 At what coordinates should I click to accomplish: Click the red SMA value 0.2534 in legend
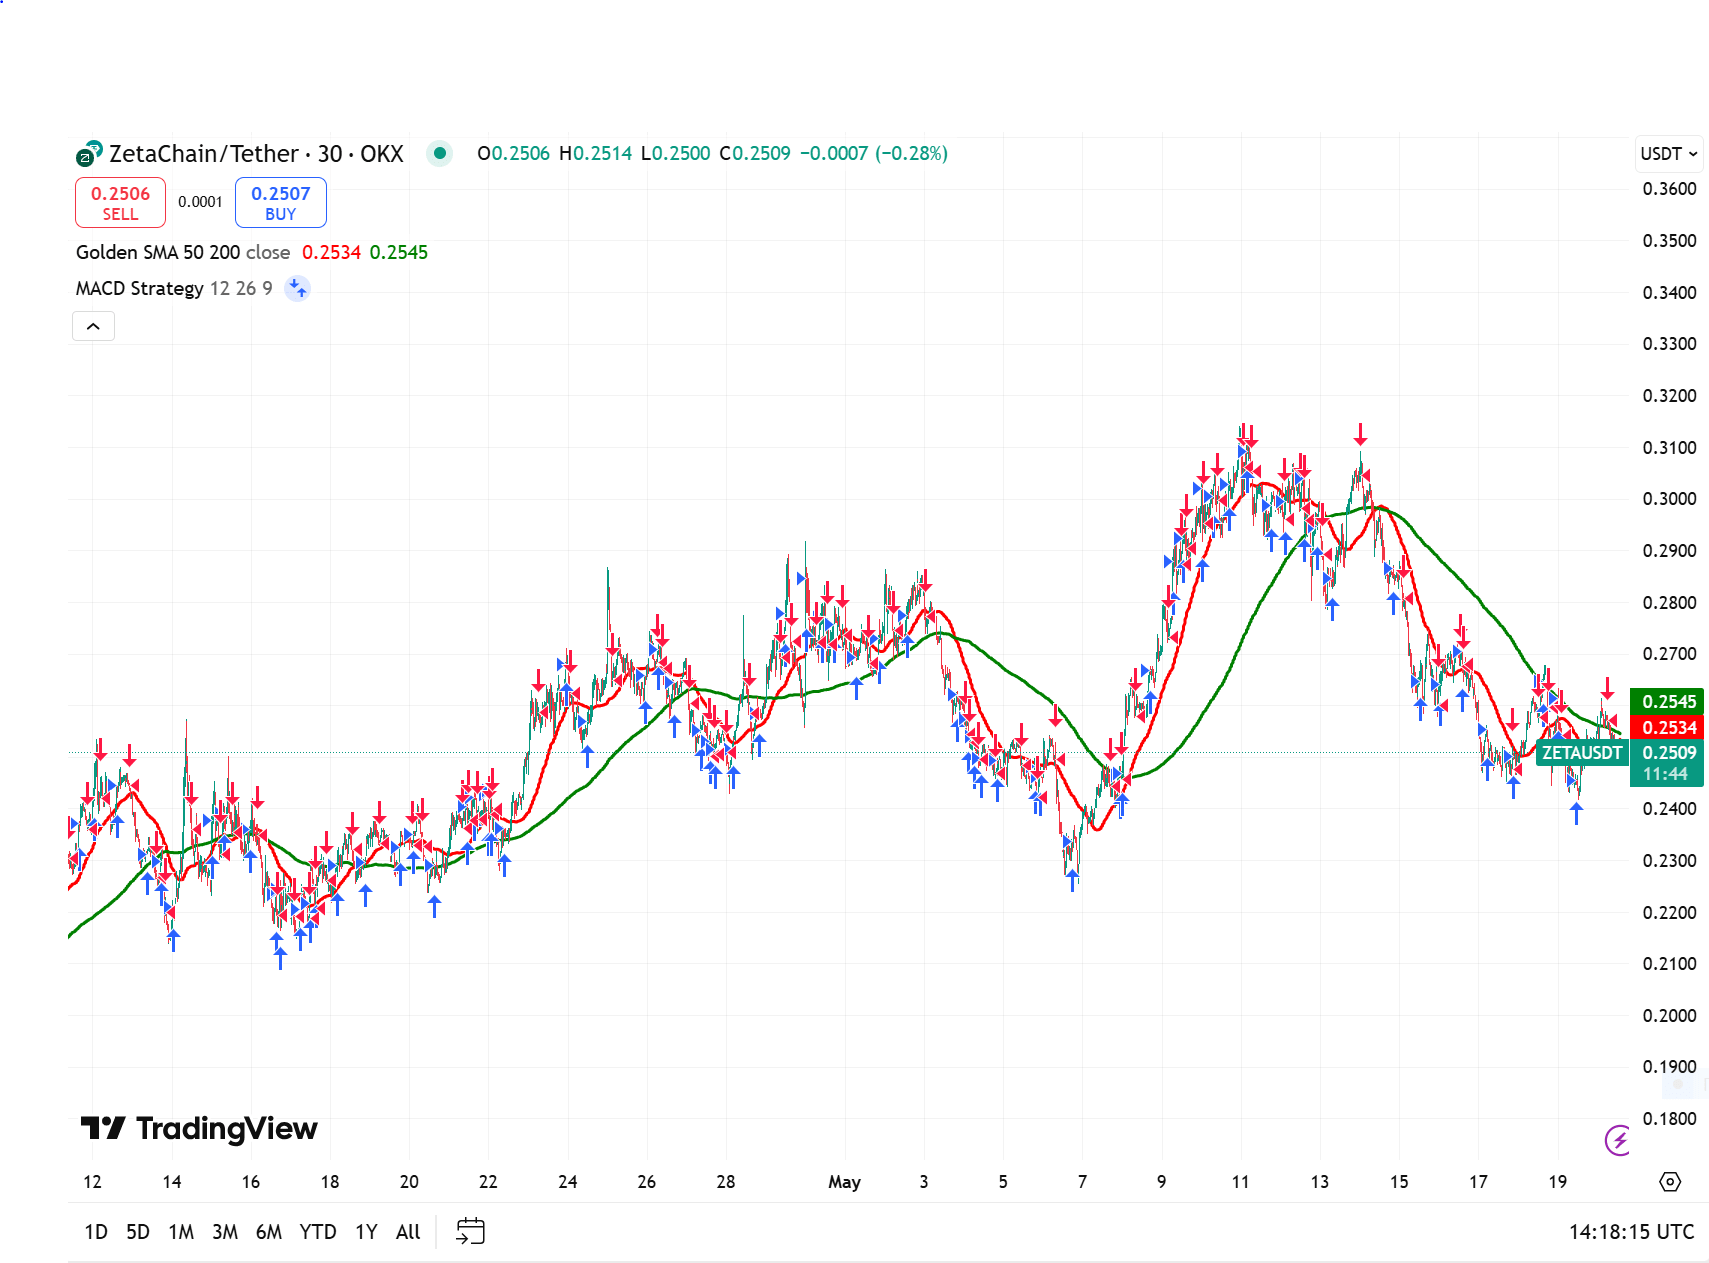(331, 252)
